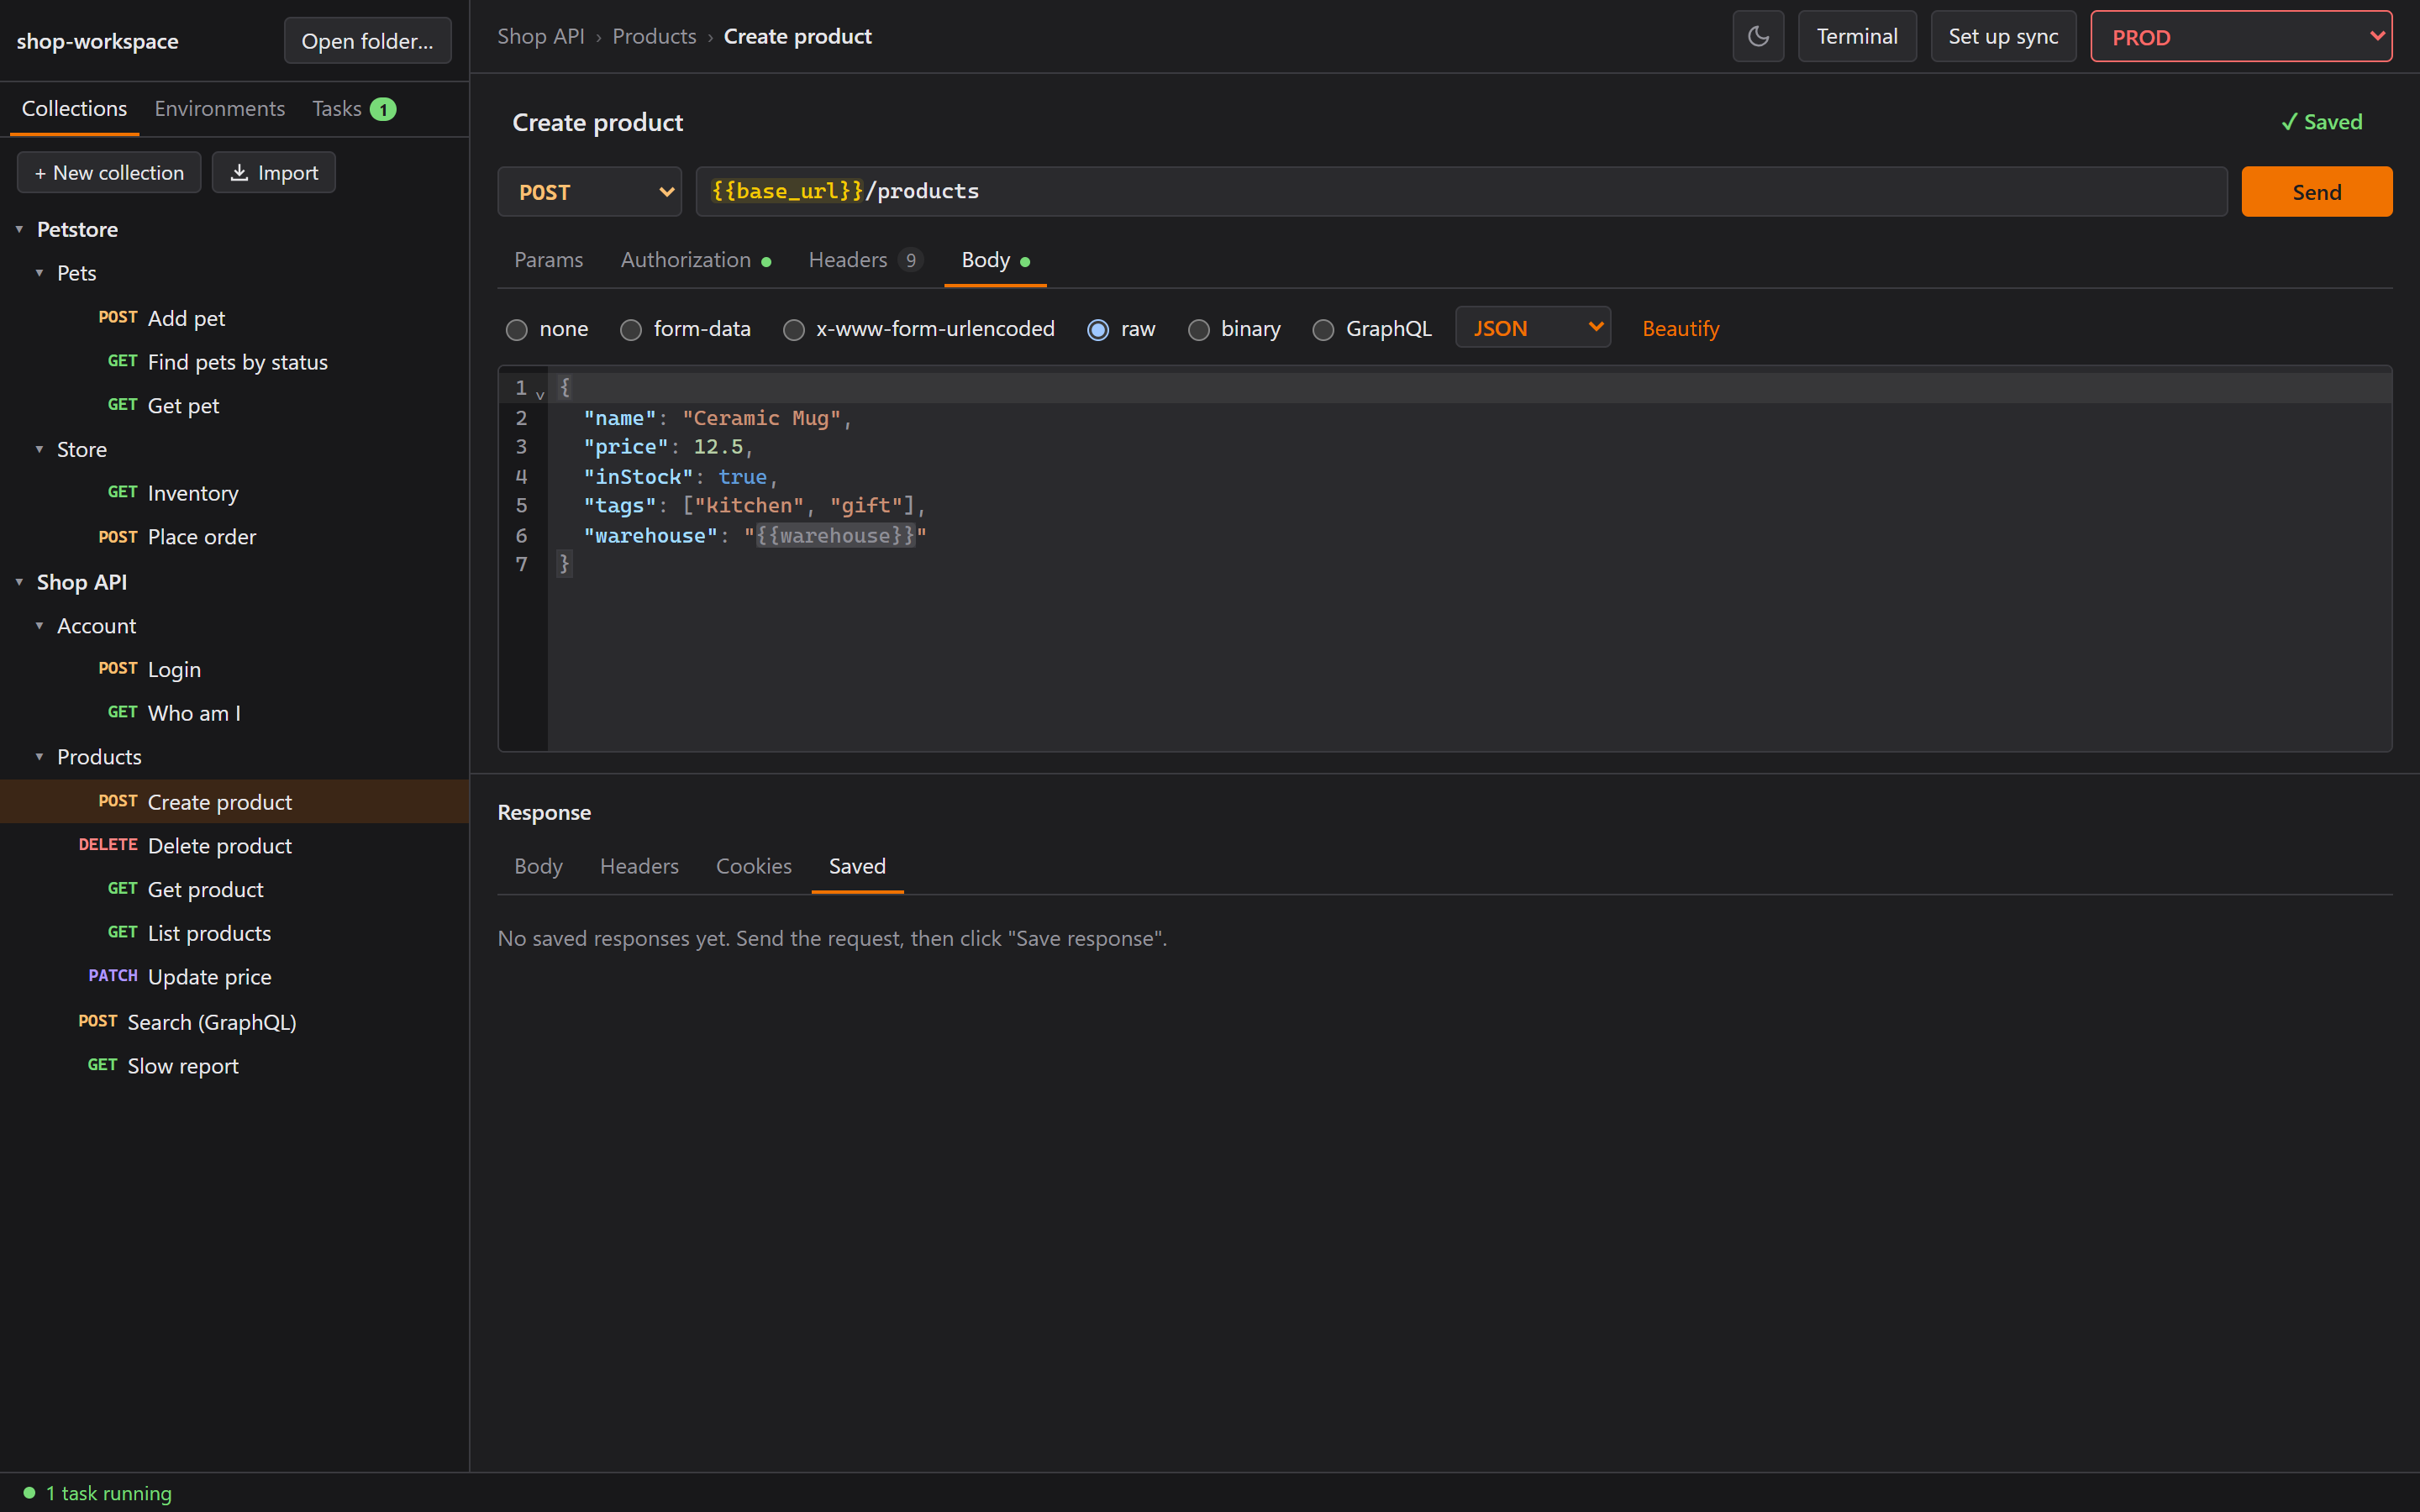Click the Tasks count badge
2420x1512 pixels.
click(383, 109)
